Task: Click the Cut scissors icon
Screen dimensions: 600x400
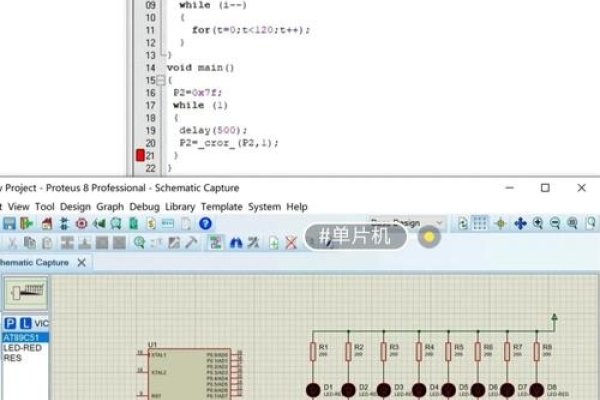Action: tap(12, 243)
